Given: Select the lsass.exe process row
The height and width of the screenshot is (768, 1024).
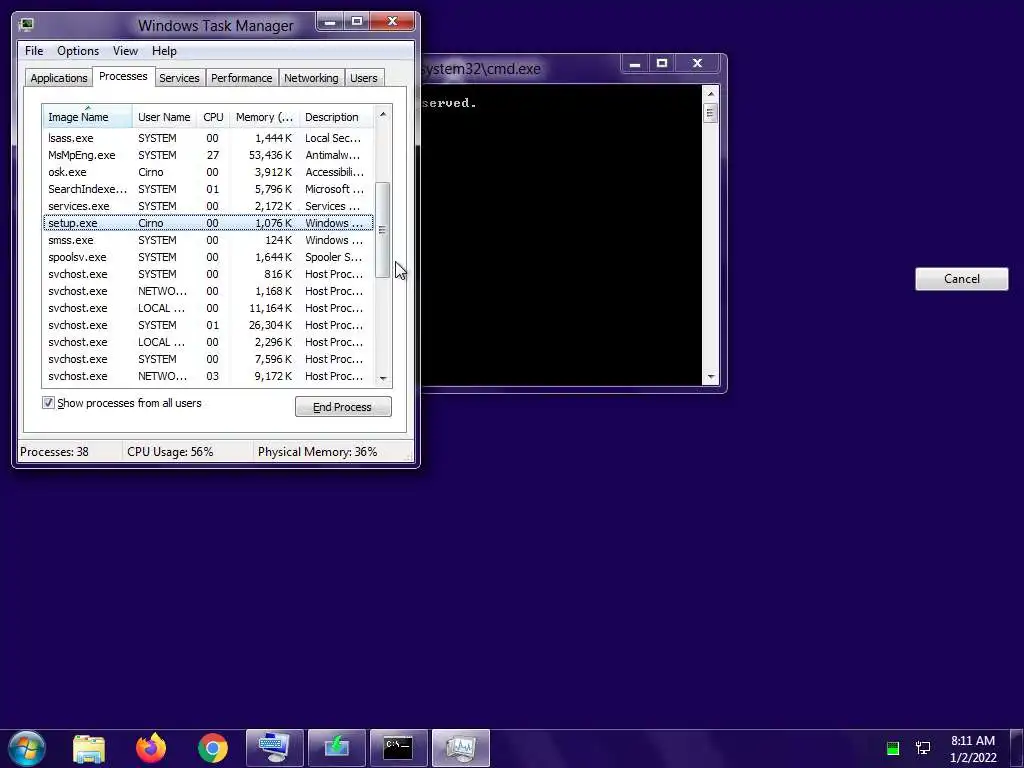Looking at the screenshot, I should pyautogui.click(x=208, y=138).
